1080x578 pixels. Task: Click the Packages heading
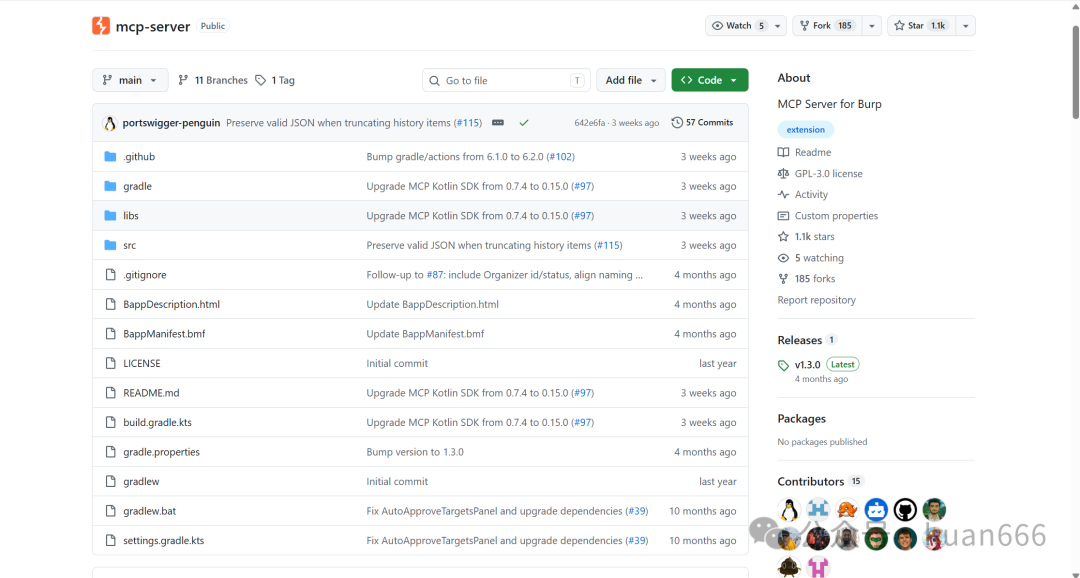coord(801,419)
